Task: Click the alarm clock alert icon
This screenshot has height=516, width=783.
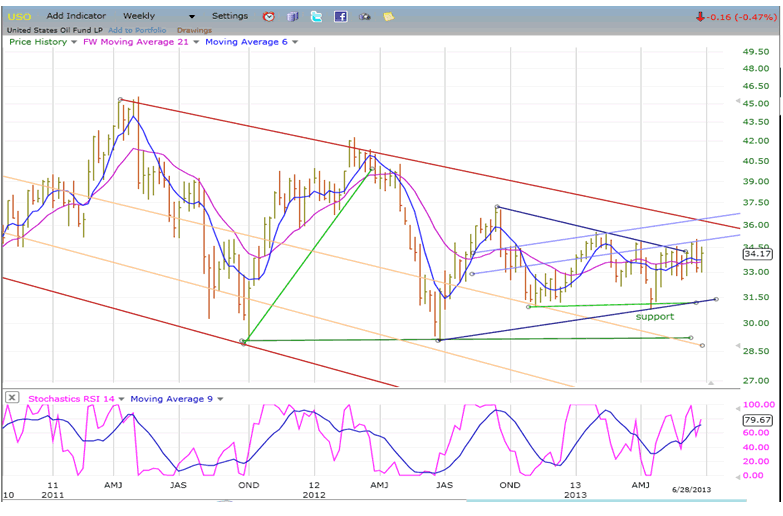Action: 269,17
